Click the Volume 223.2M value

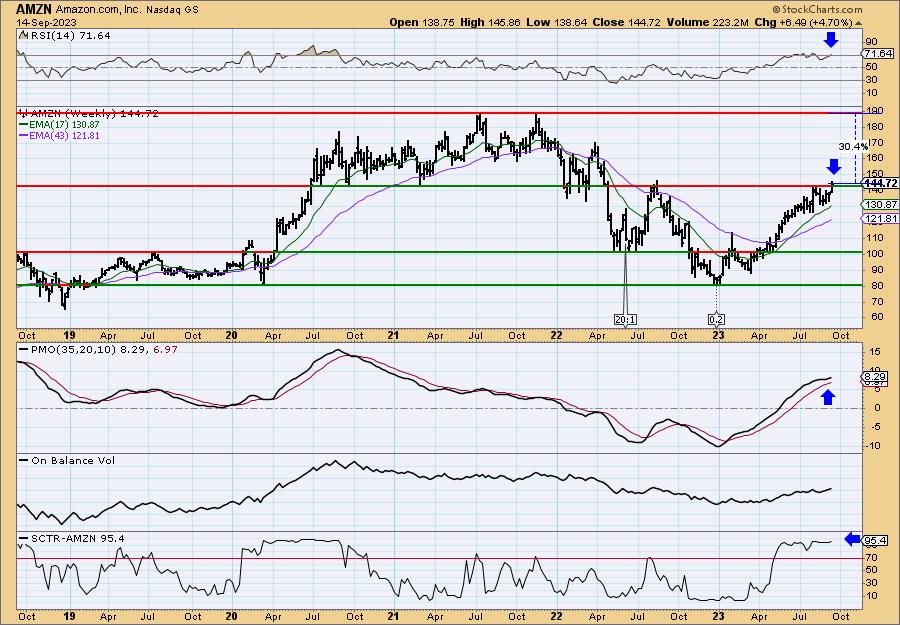(x=707, y=22)
